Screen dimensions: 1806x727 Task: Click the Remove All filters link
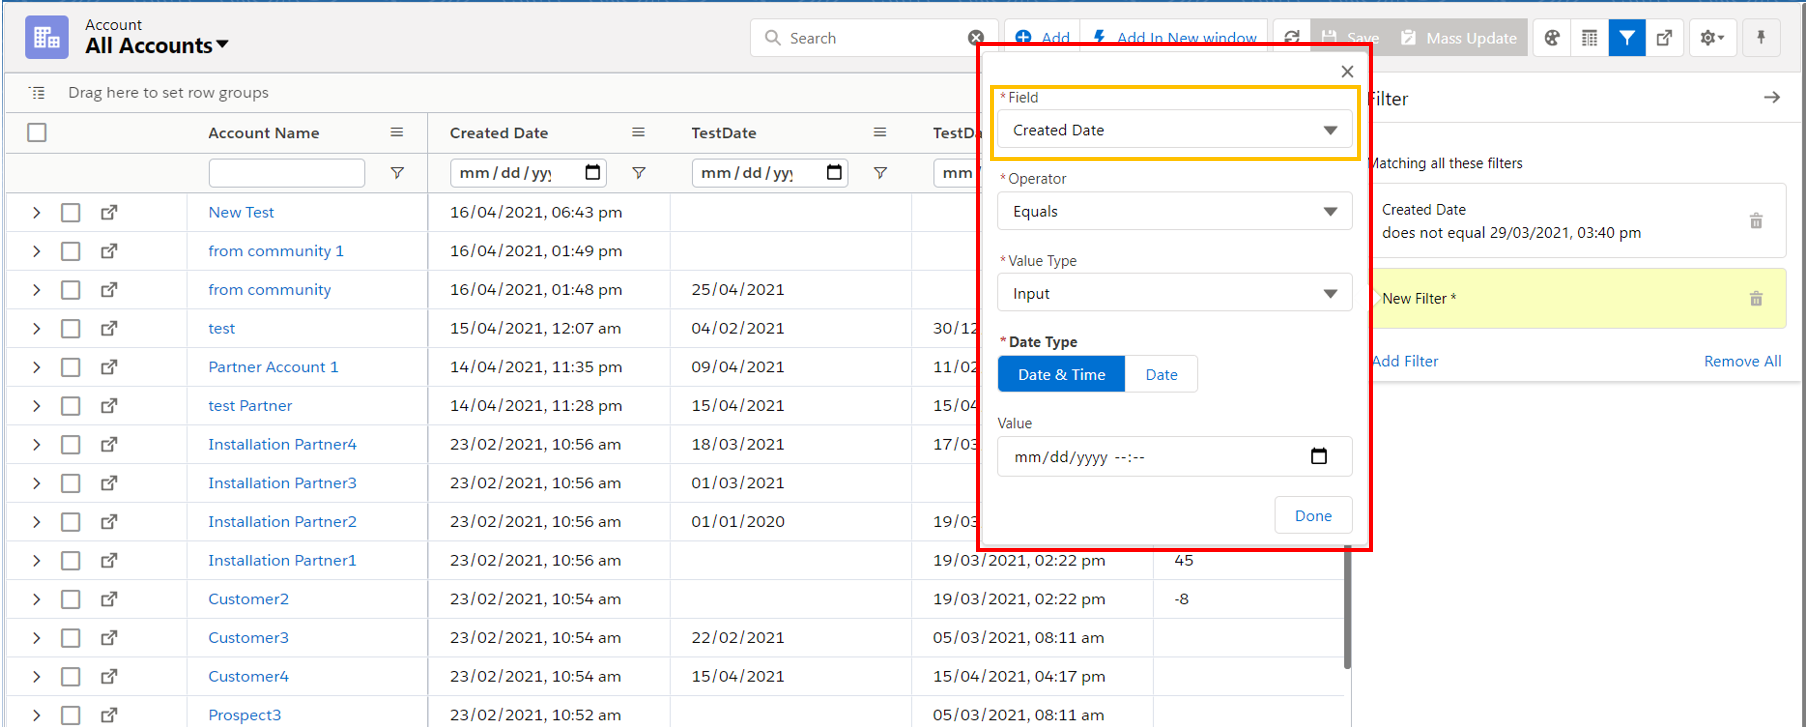click(1742, 361)
